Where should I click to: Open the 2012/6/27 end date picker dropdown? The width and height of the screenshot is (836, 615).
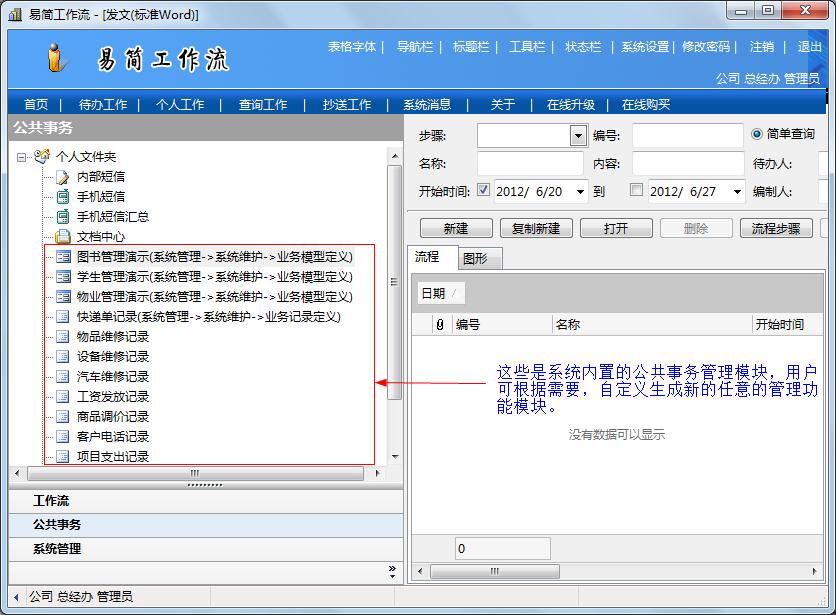point(737,191)
